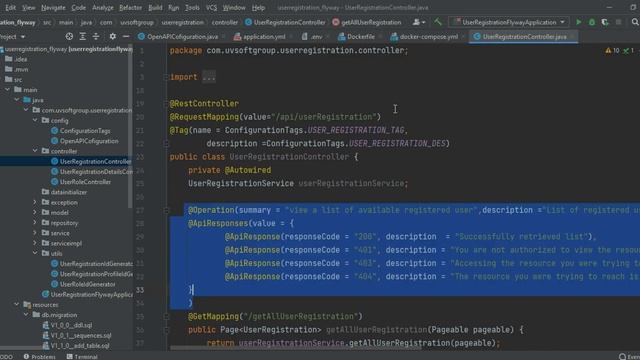
Task: Open the Build menu
Action: coord(155,7)
